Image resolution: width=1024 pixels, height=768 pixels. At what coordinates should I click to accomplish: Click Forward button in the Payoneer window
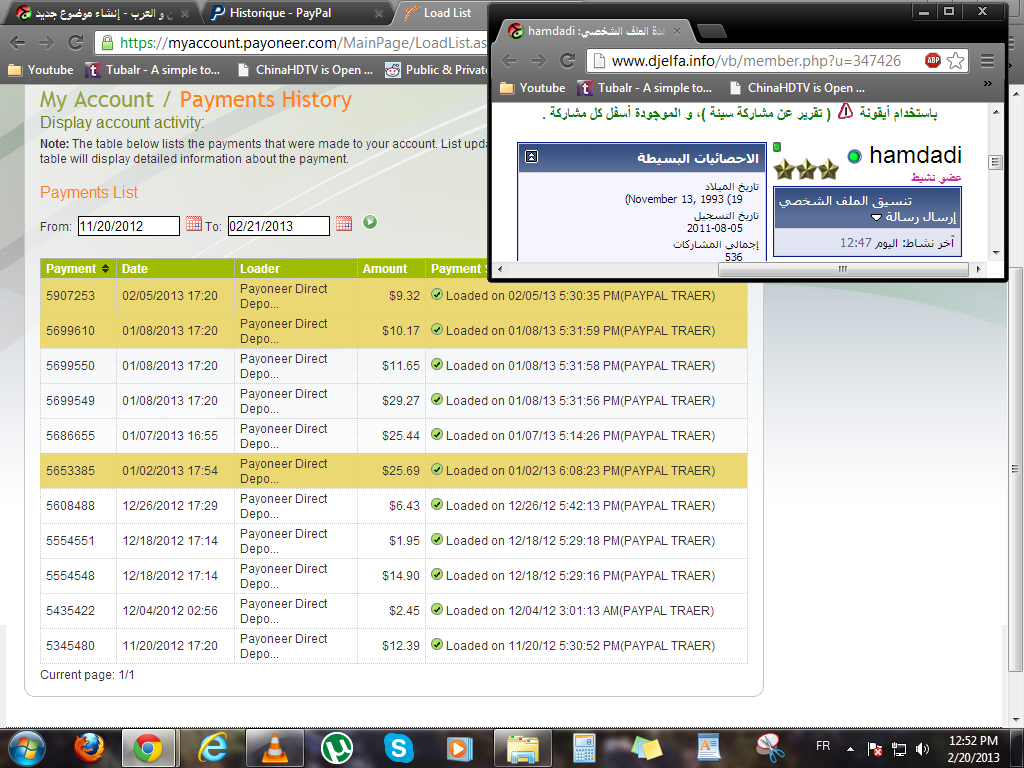click(46, 43)
